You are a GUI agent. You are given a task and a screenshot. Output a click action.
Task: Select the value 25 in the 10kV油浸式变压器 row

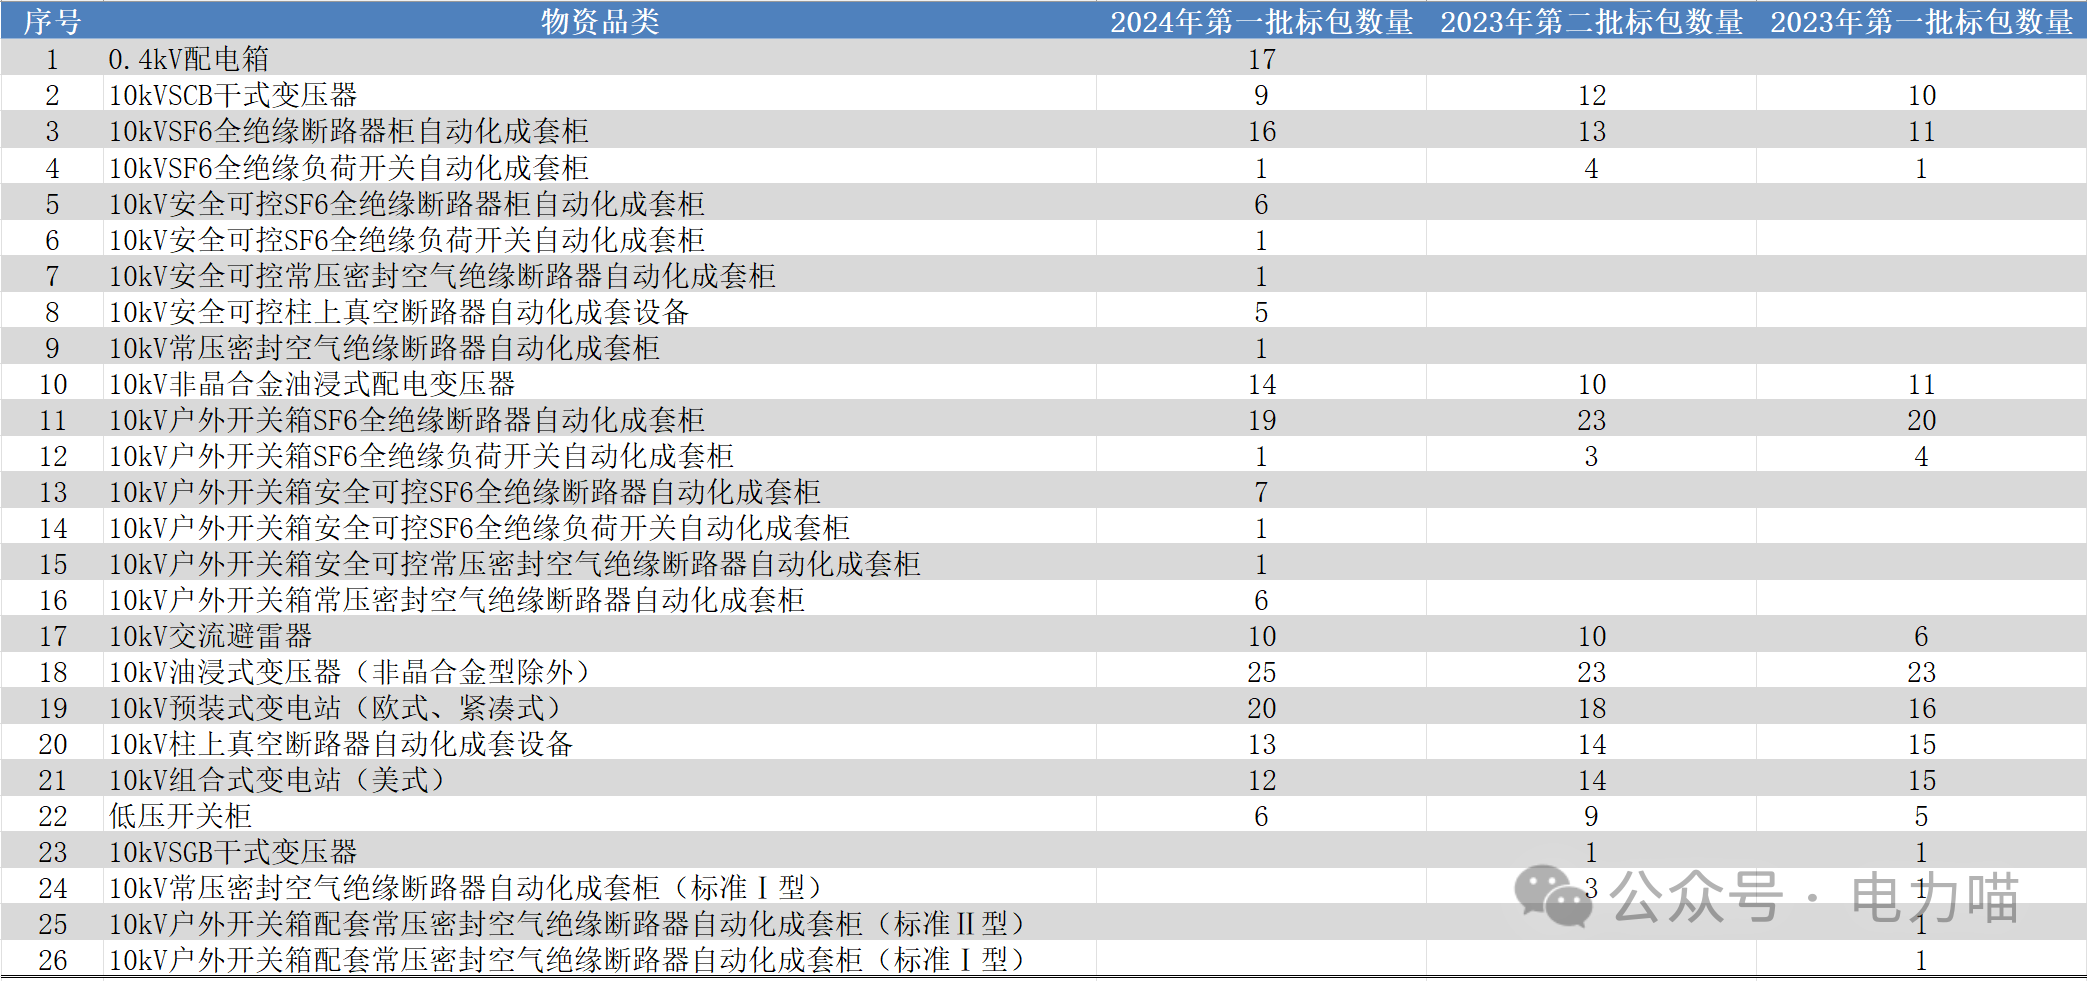(x=1261, y=672)
